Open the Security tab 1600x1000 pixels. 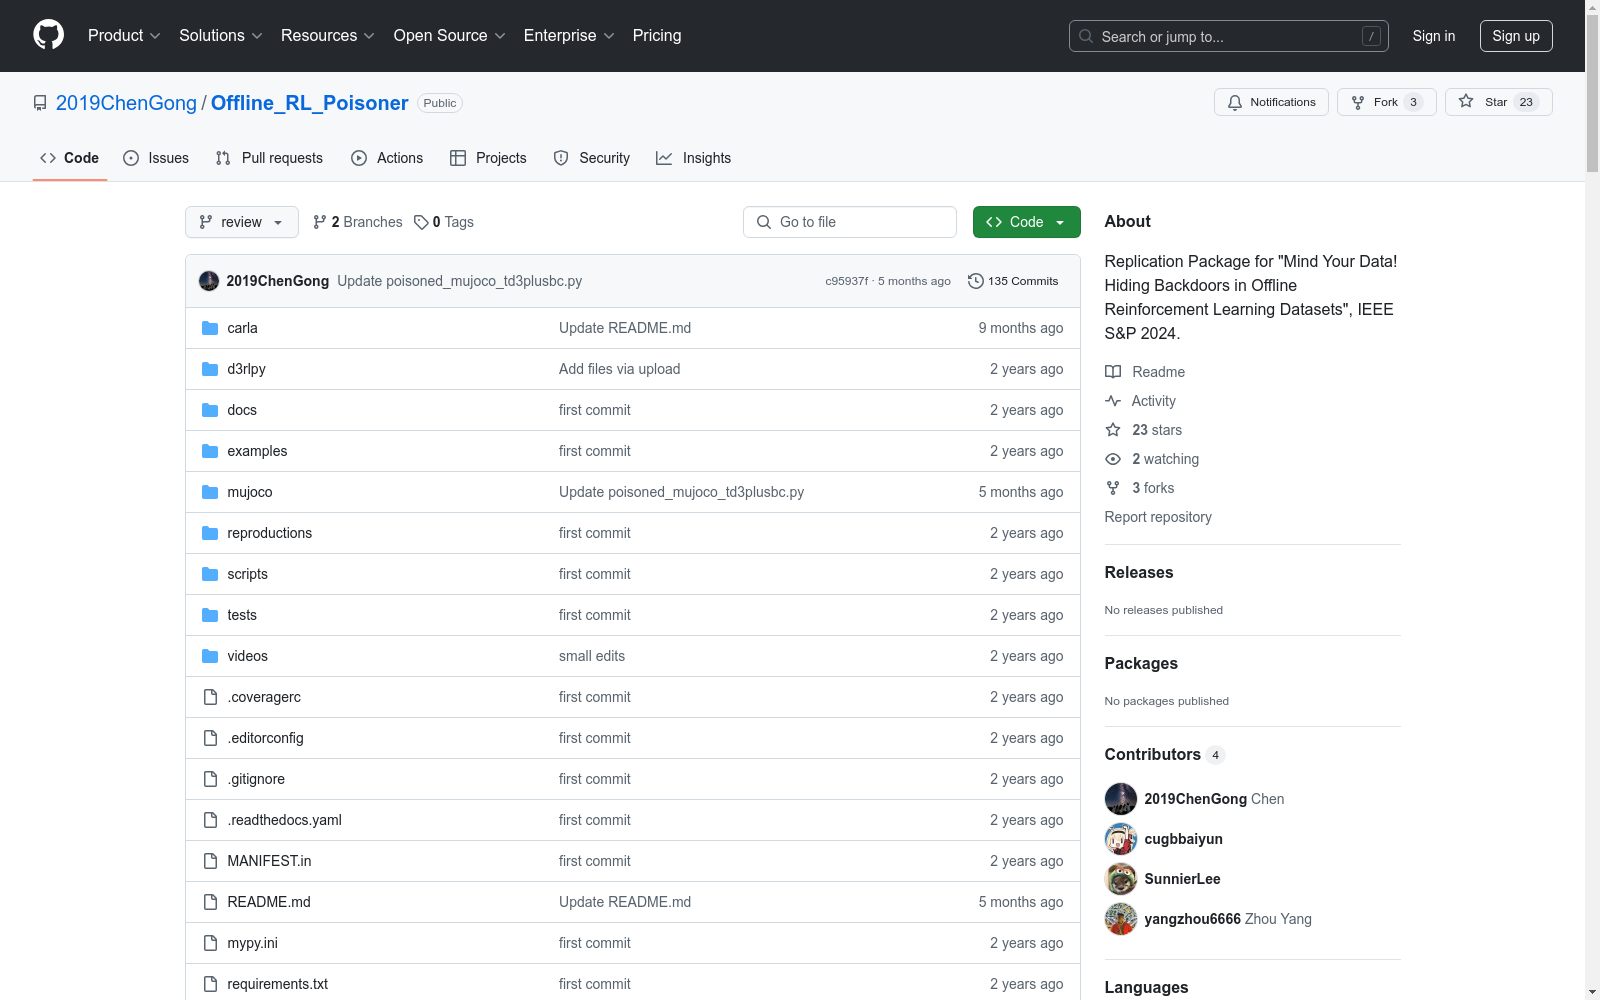coord(592,158)
